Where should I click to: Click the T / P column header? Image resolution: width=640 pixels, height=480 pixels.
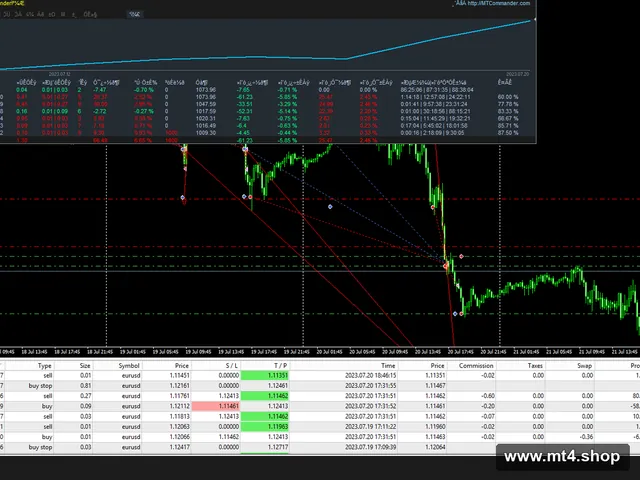[x=280, y=366]
